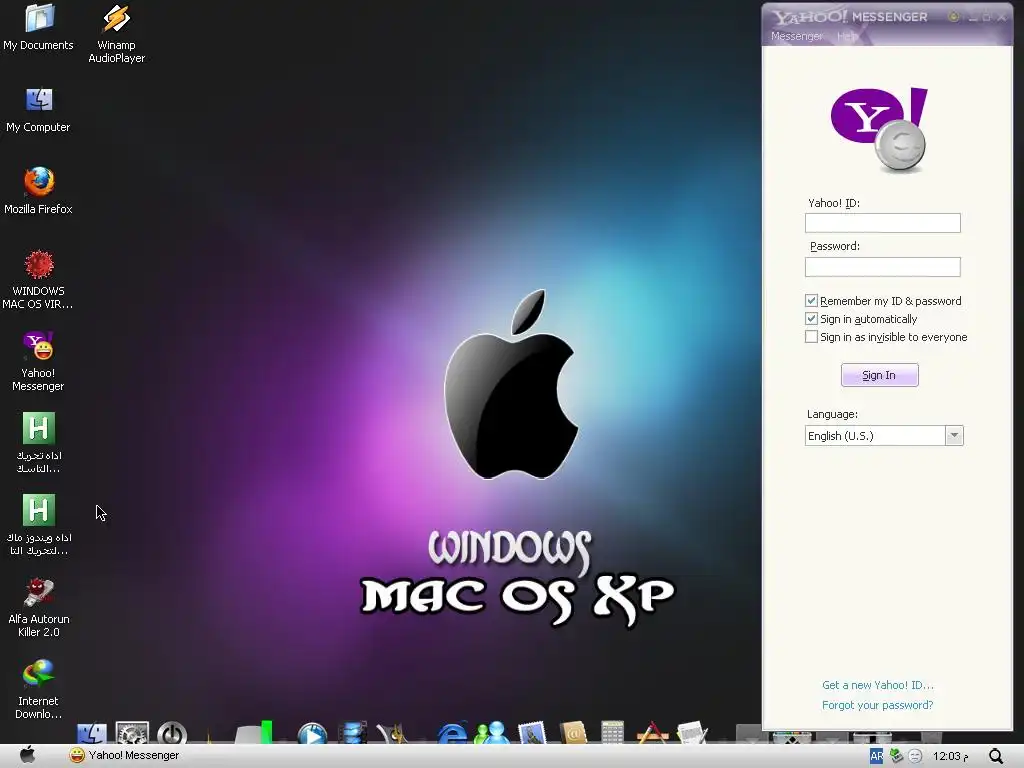This screenshot has height=768, width=1024.
Task: Toggle Remember my ID & password checkbox
Action: [x=811, y=300]
